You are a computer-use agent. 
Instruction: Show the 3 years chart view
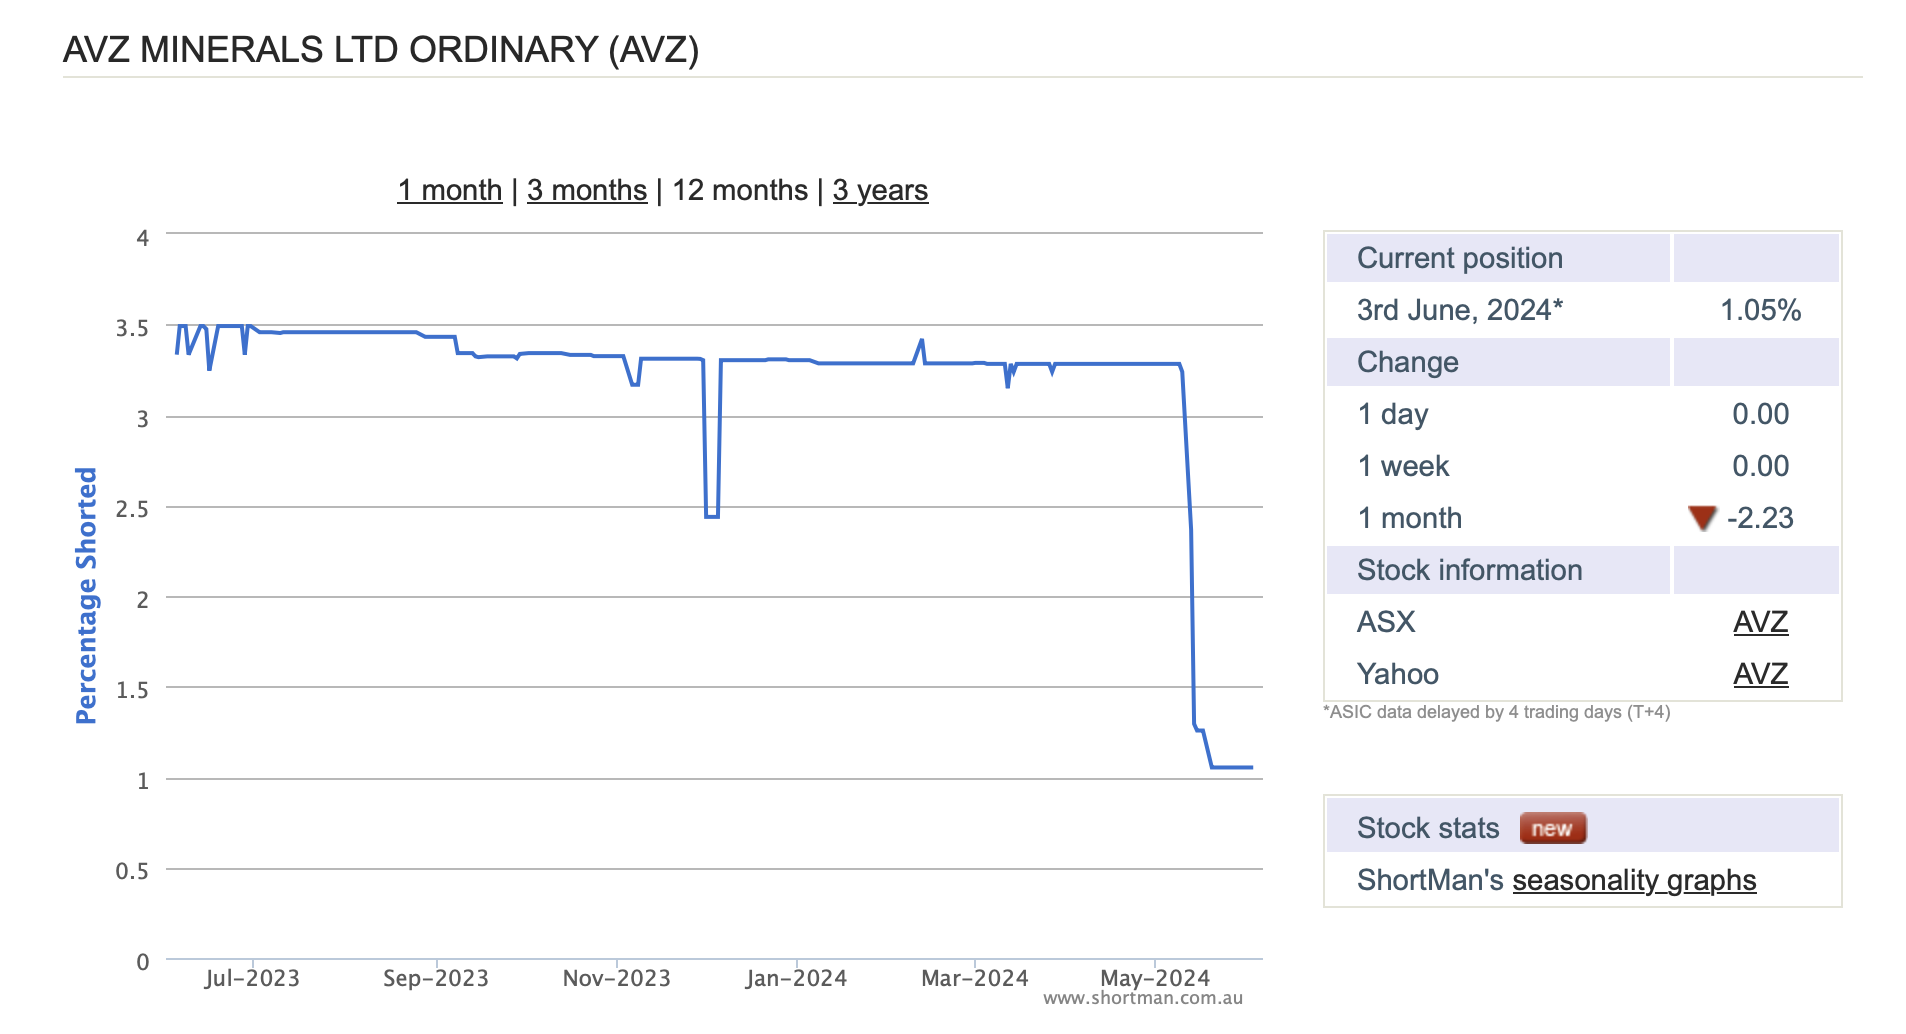pyautogui.click(x=880, y=190)
